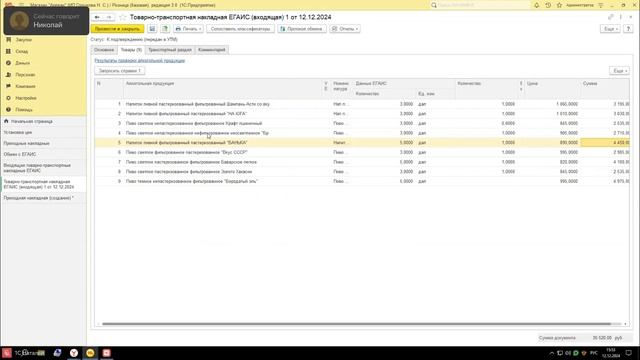
Task: Open the Windows notification center icon
Action: tap(629, 353)
